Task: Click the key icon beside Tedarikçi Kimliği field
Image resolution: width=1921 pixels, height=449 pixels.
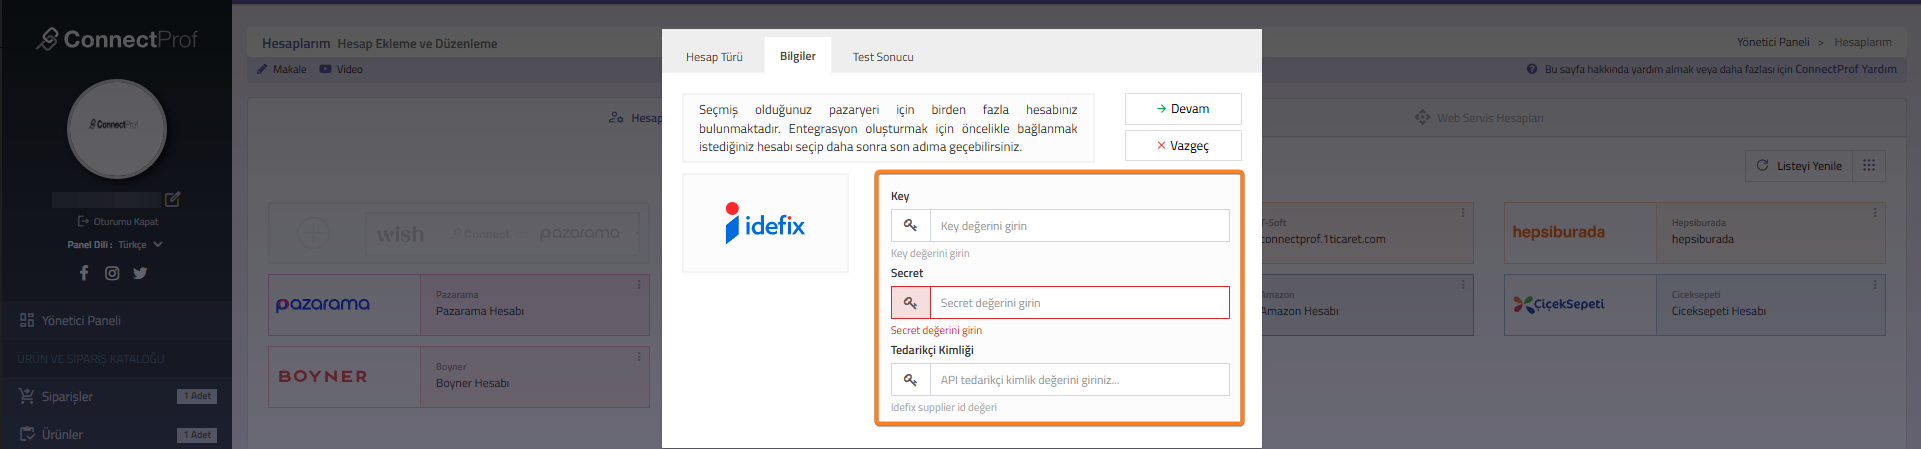Action: [911, 380]
